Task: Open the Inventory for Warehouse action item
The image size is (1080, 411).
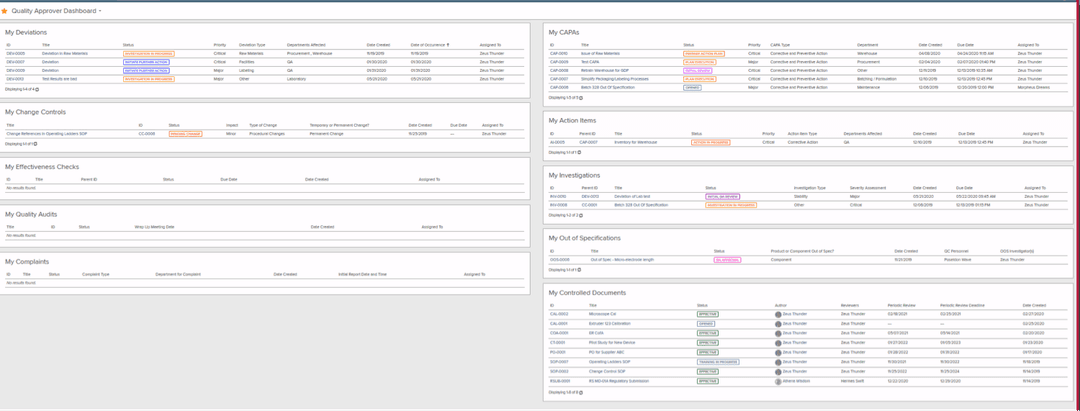Action: pyautogui.click(x=636, y=143)
